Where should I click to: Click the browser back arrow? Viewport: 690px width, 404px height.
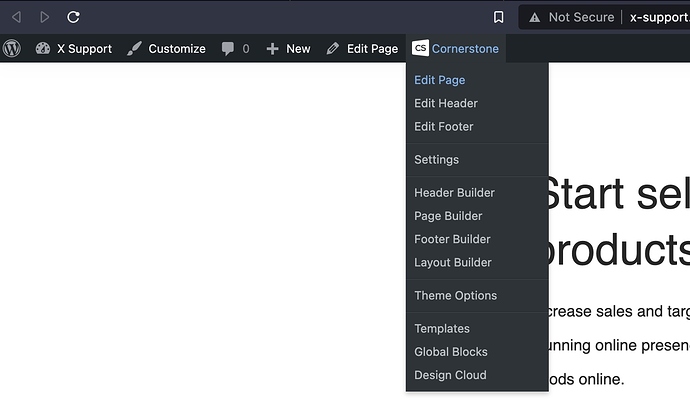[16, 17]
